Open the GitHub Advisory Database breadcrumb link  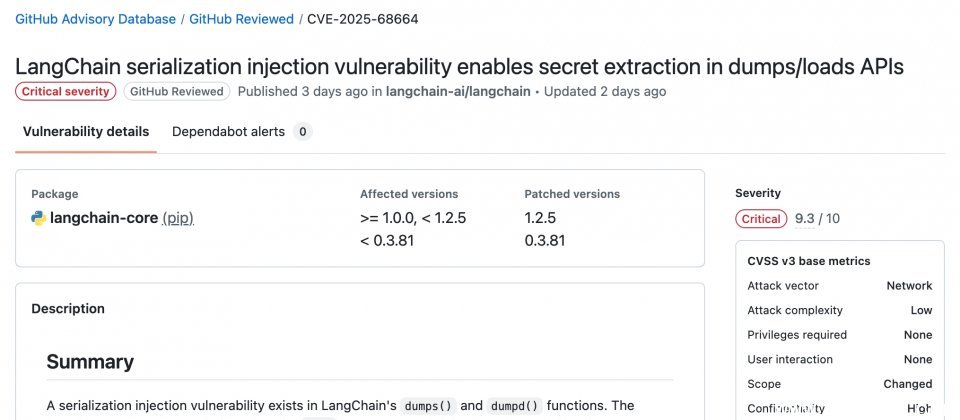[95, 19]
